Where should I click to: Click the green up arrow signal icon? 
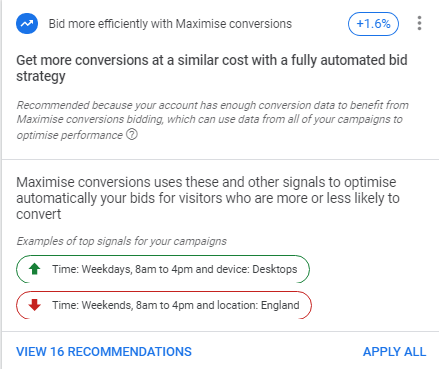click(35, 269)
